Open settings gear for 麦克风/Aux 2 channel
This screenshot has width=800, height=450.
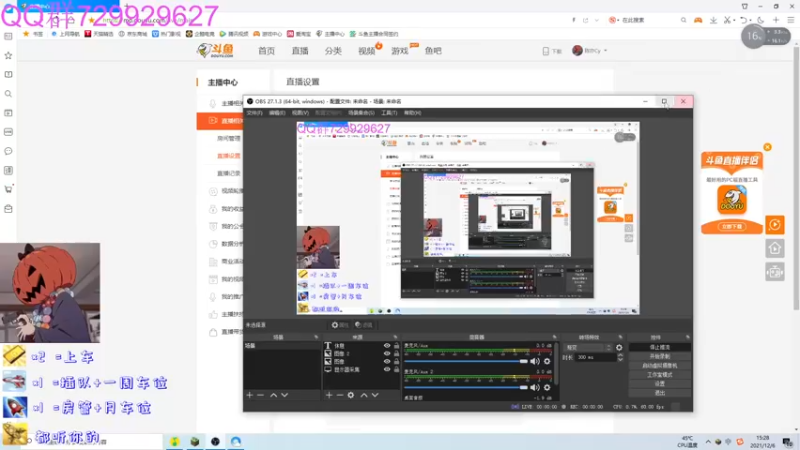pyautogui.click(x=547, y=387)
